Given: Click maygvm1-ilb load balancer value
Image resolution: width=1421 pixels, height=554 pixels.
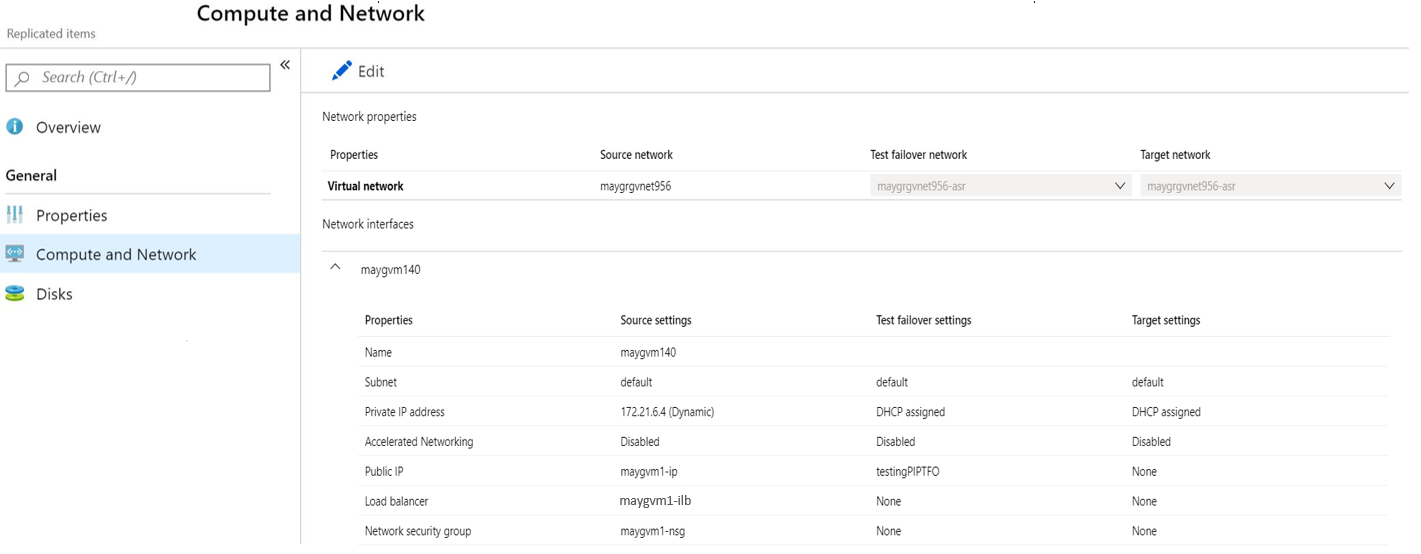Looking at the screenshot, I should coord(655,501).
